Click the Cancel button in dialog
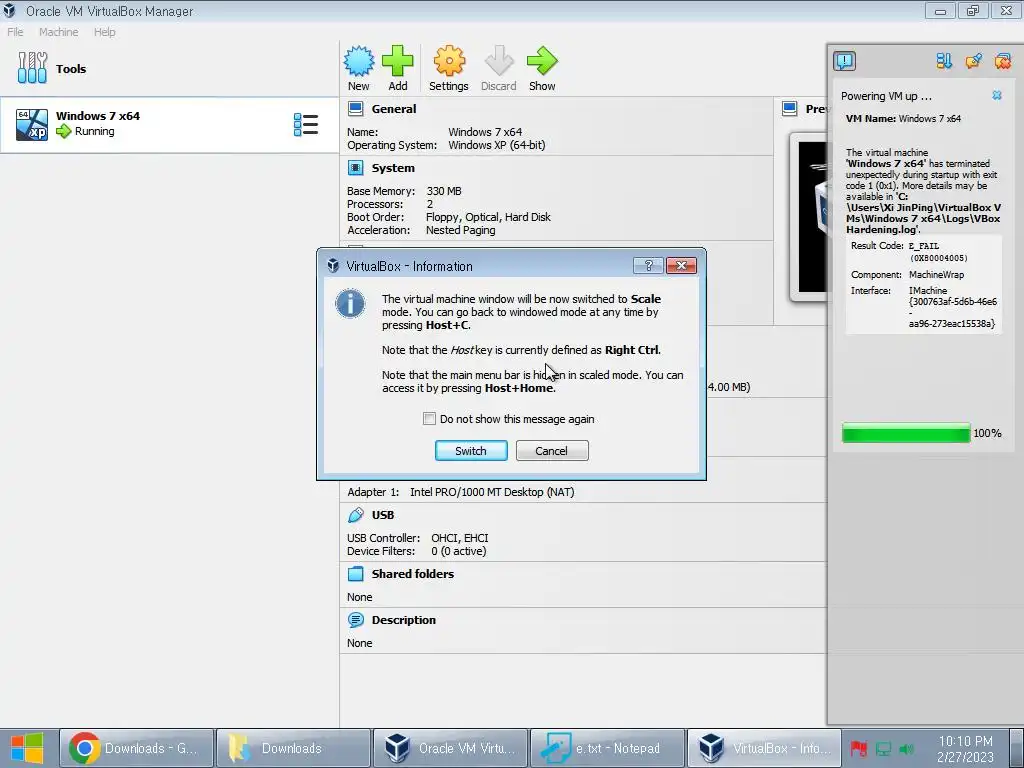 tap(552, 451)
